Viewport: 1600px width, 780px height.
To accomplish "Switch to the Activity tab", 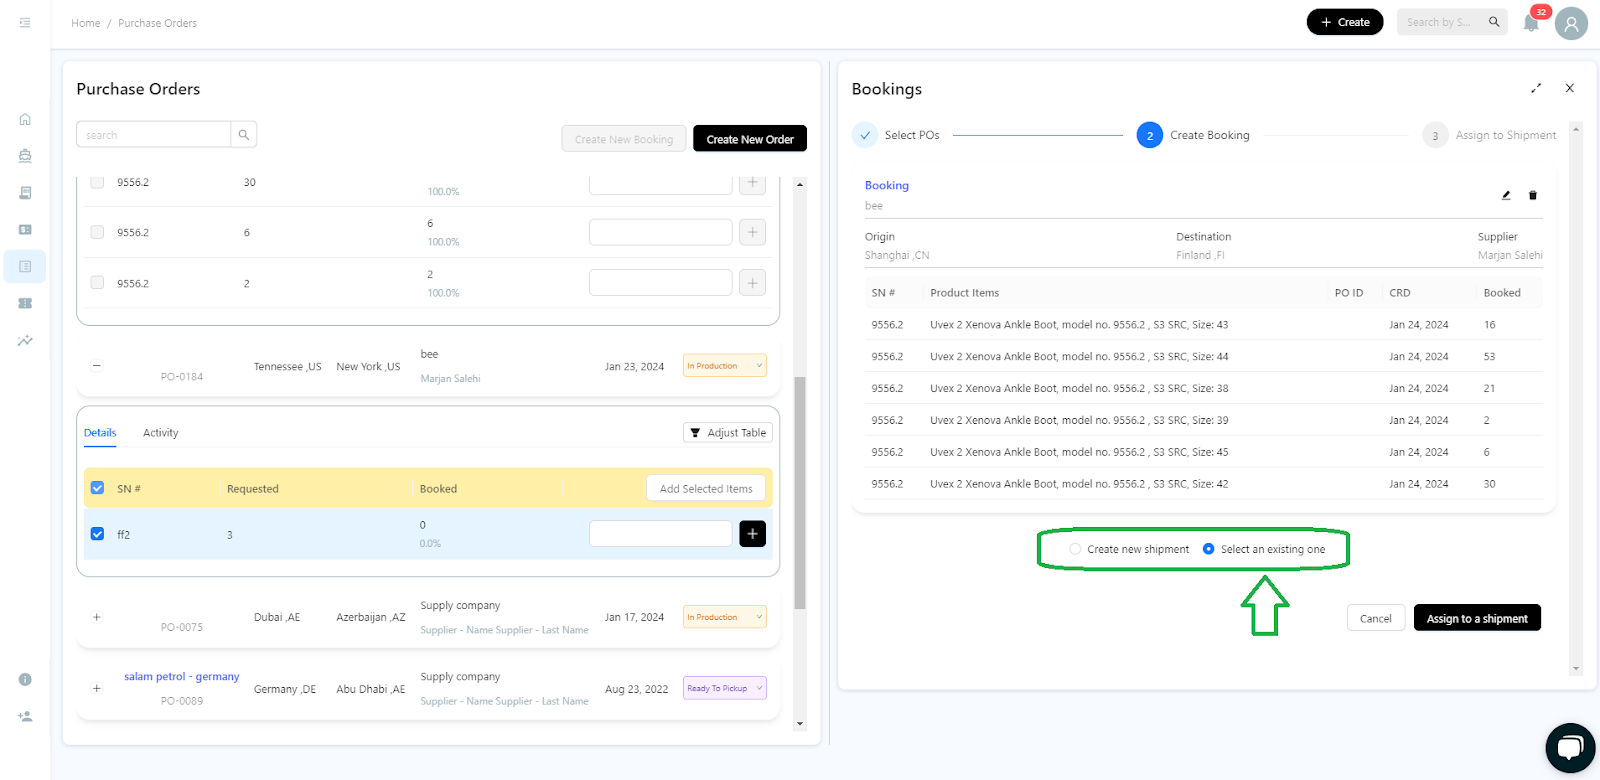I will coord(160,433).
